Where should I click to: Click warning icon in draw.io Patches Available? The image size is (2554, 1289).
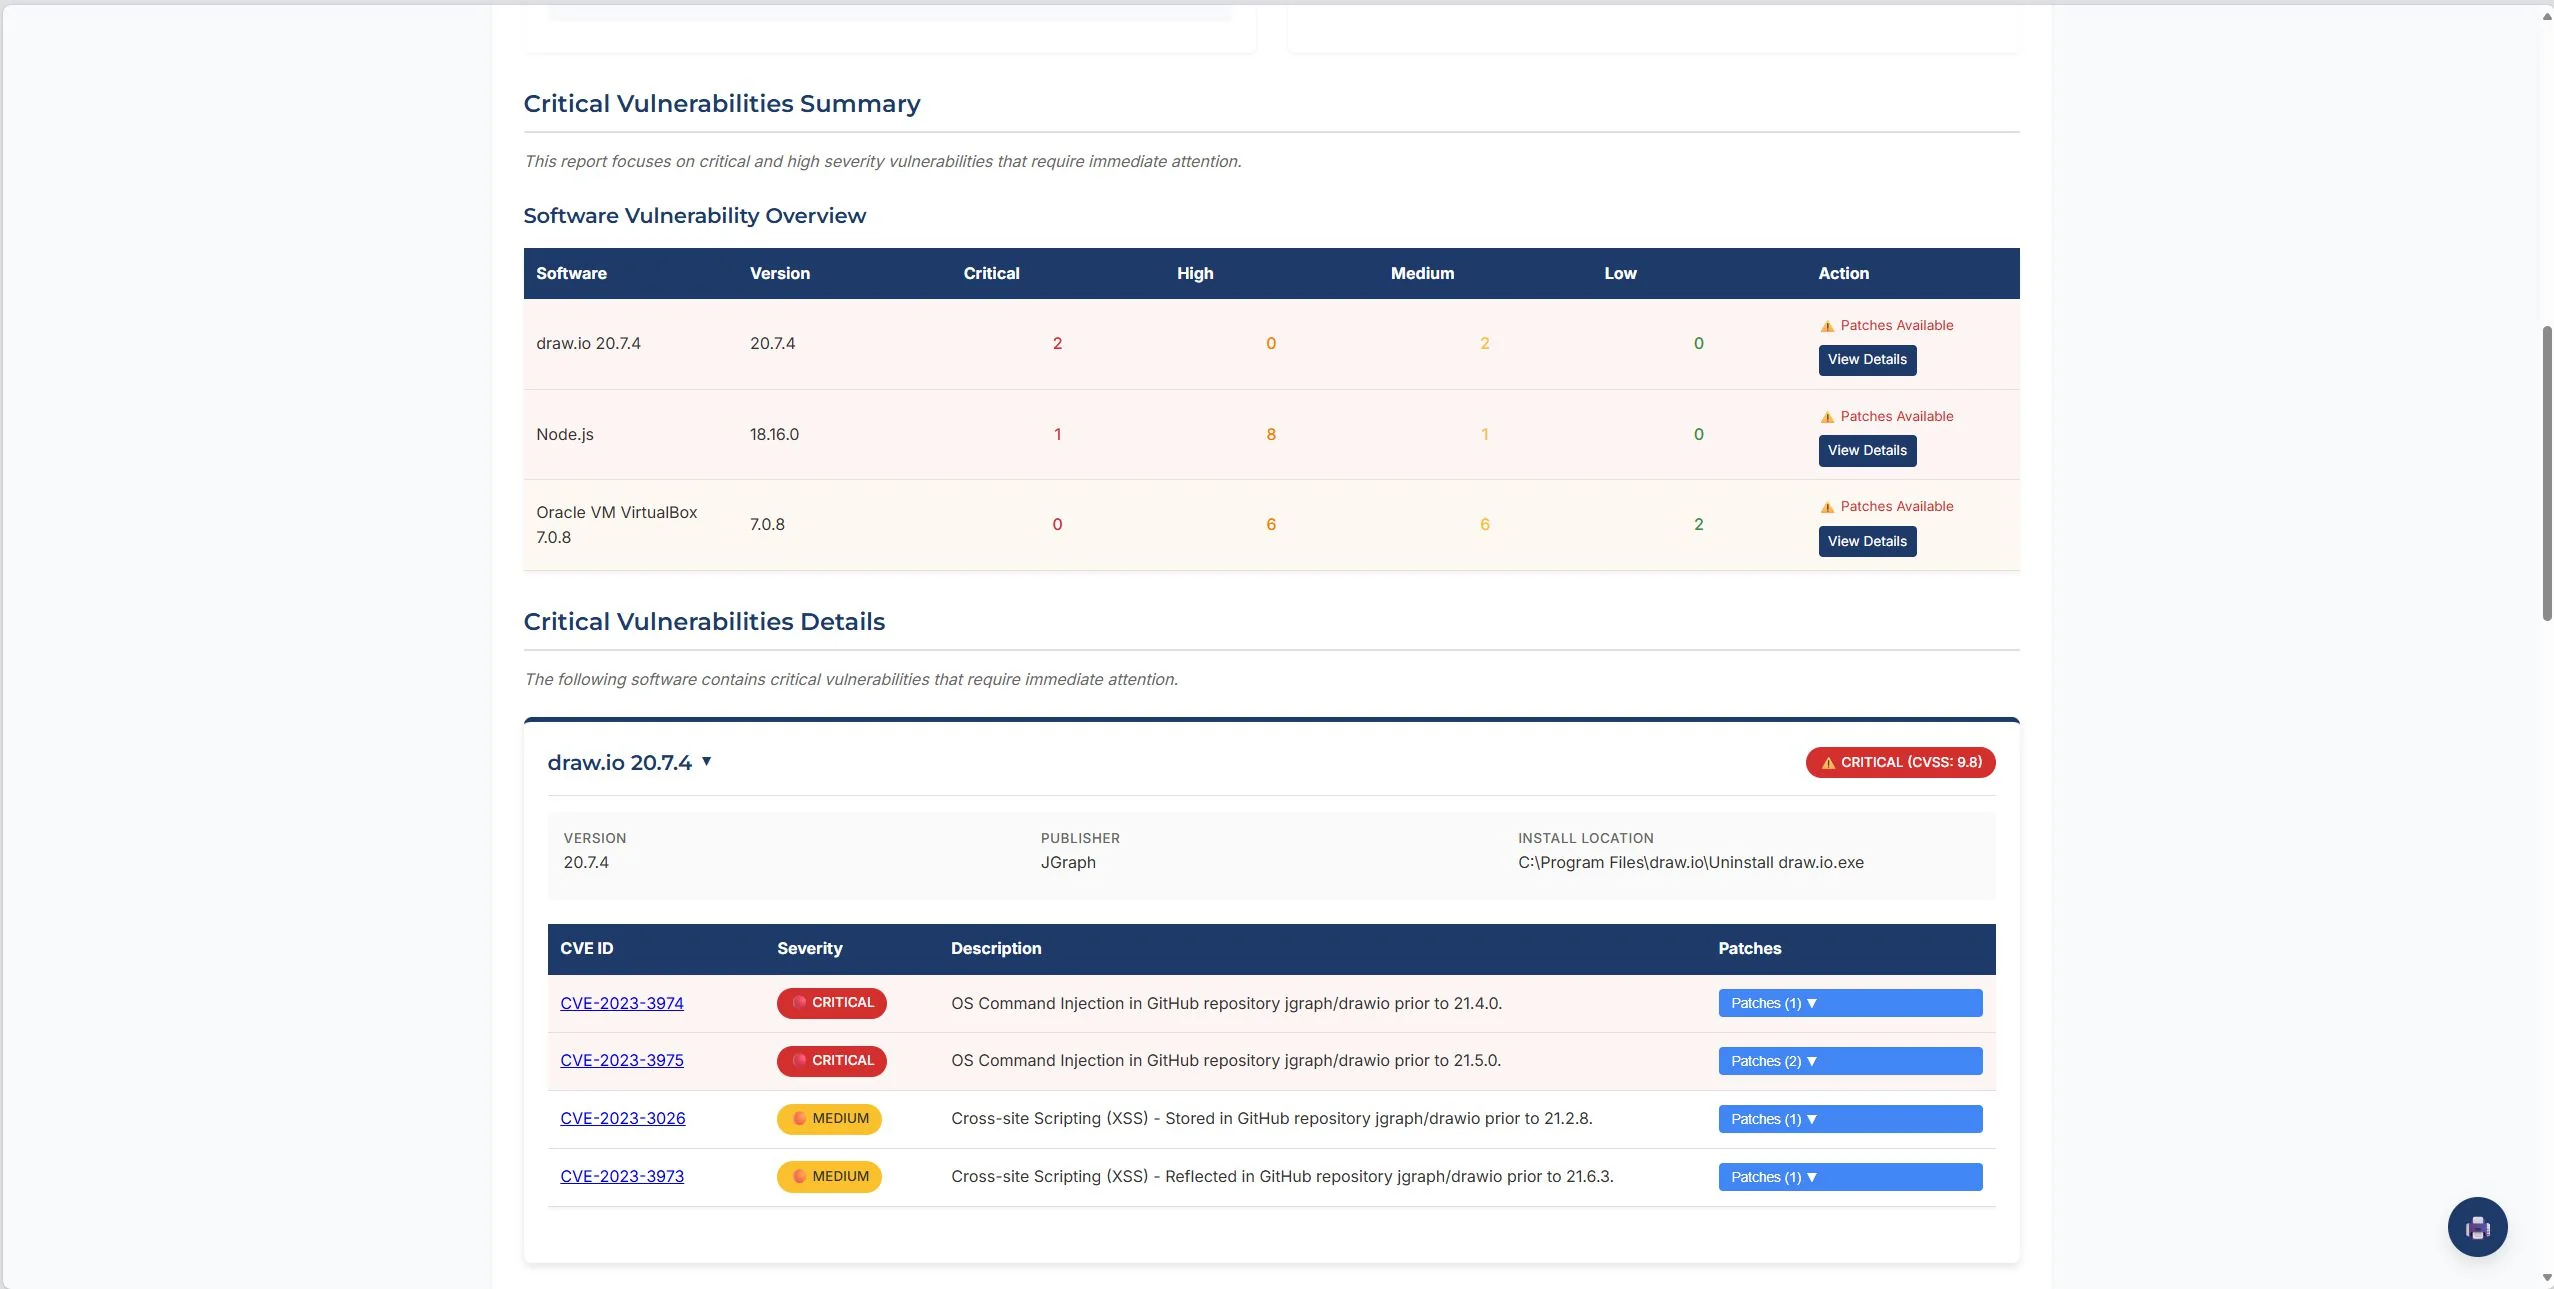(1827, 326)
